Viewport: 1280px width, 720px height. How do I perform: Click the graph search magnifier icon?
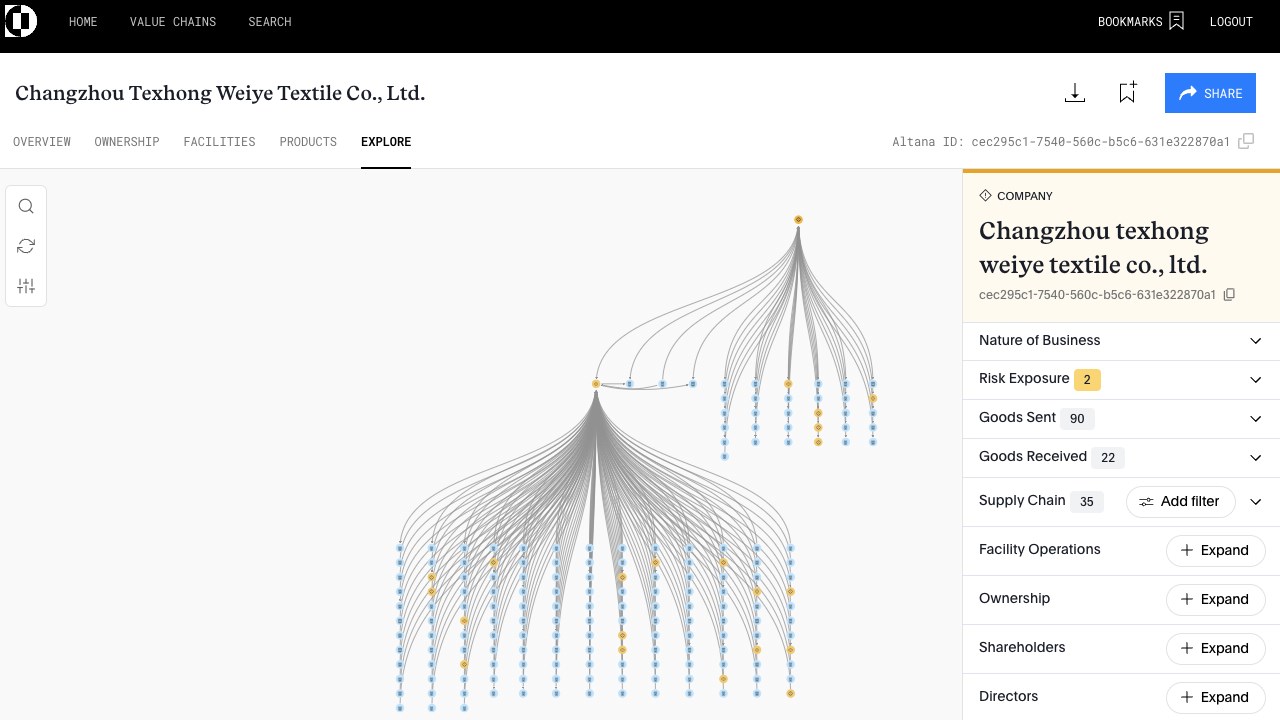click(26, 207)
